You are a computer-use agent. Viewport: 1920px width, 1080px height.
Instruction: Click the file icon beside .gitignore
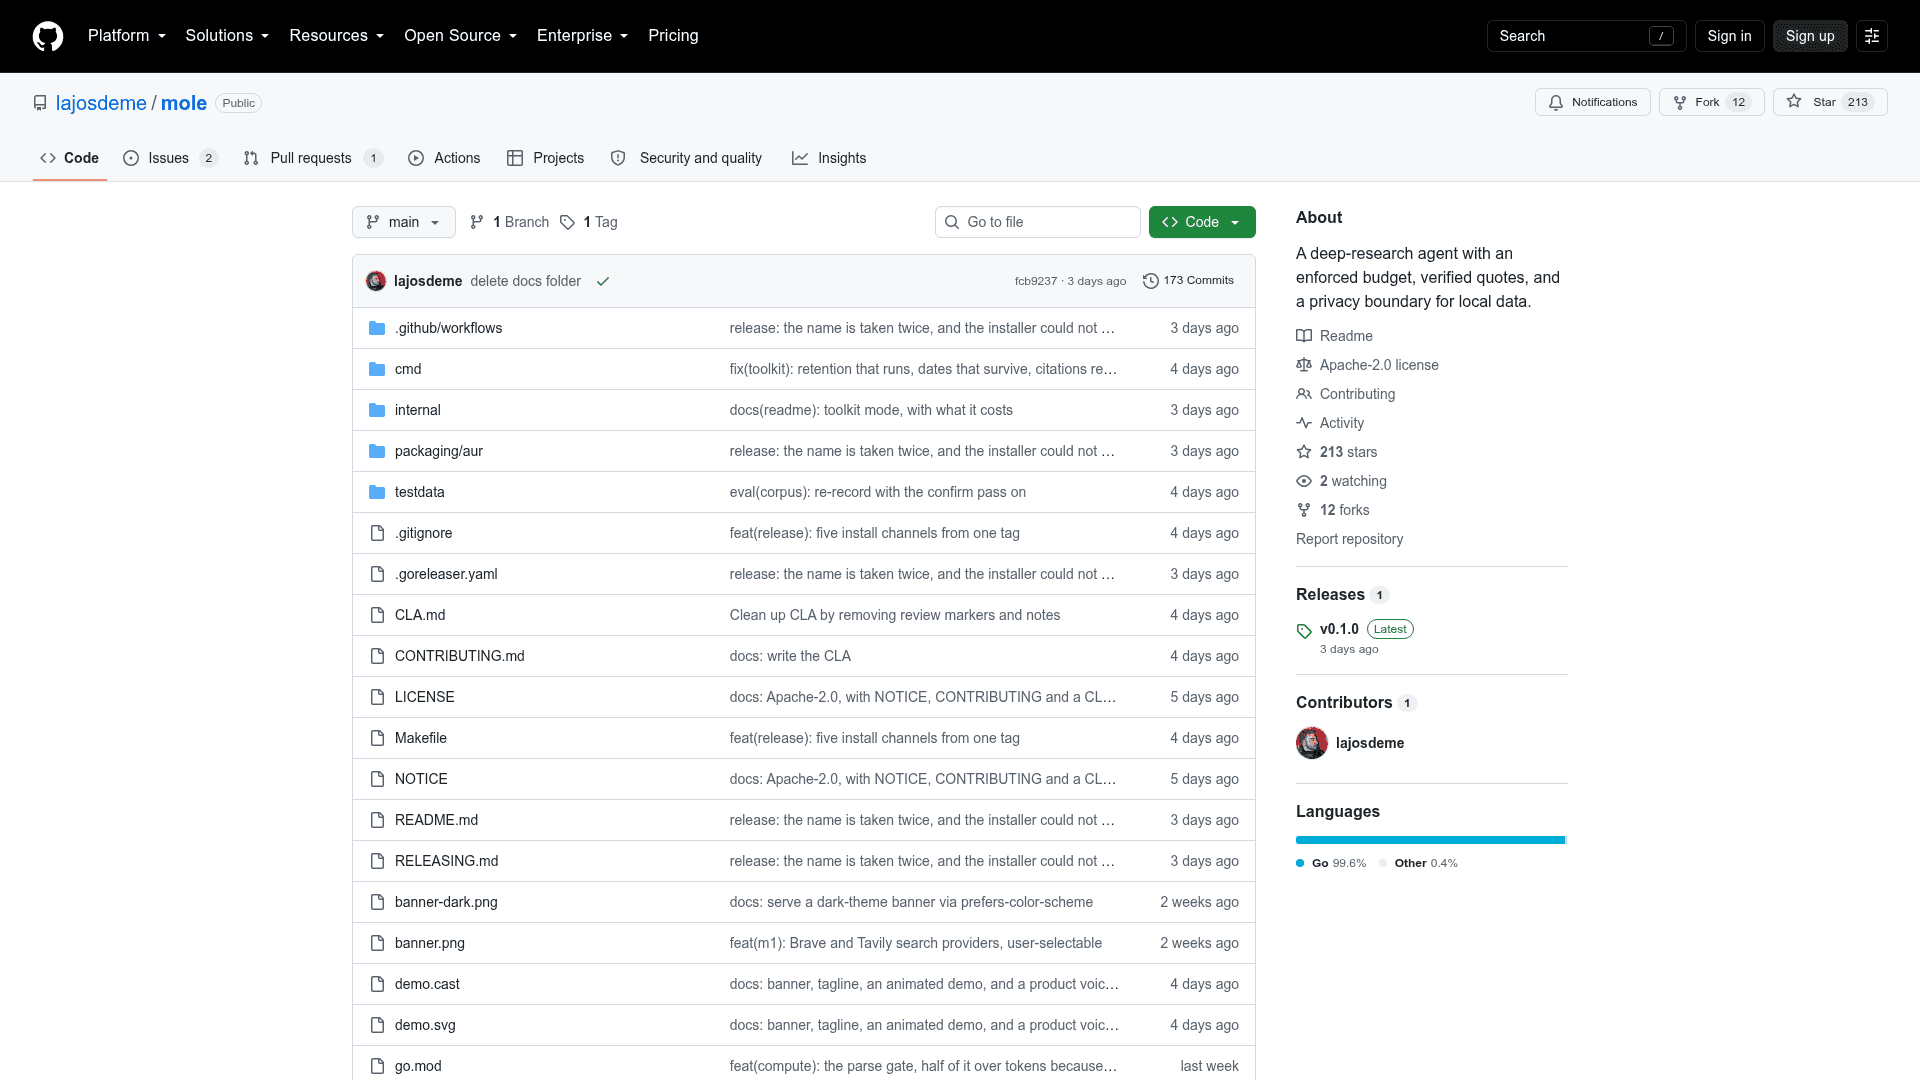click(x=377, y=533)
